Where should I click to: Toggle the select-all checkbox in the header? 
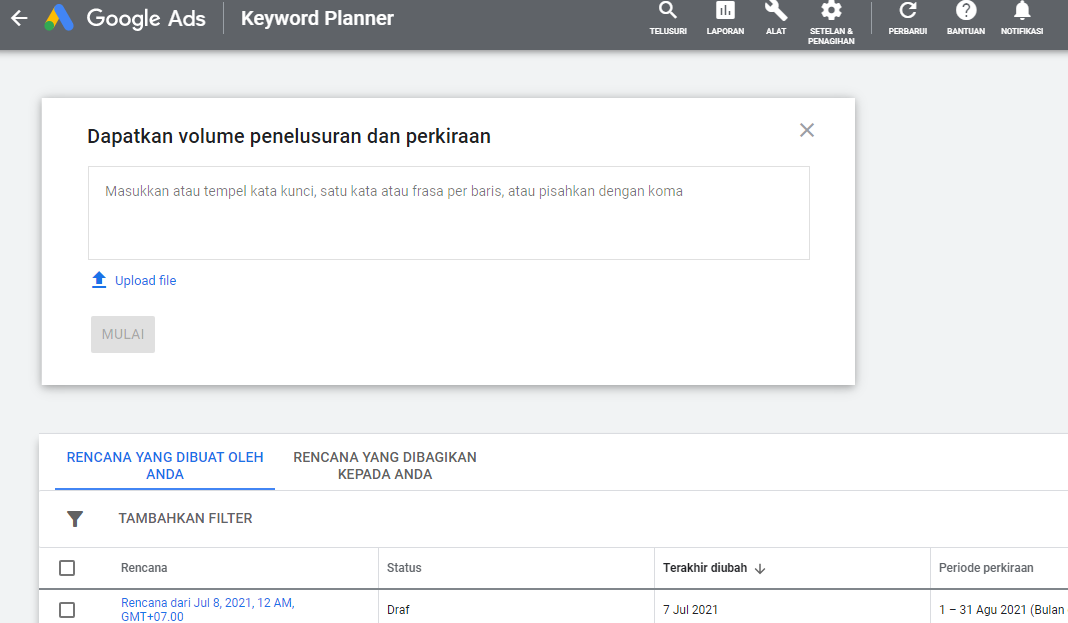(x=67, y=568)
